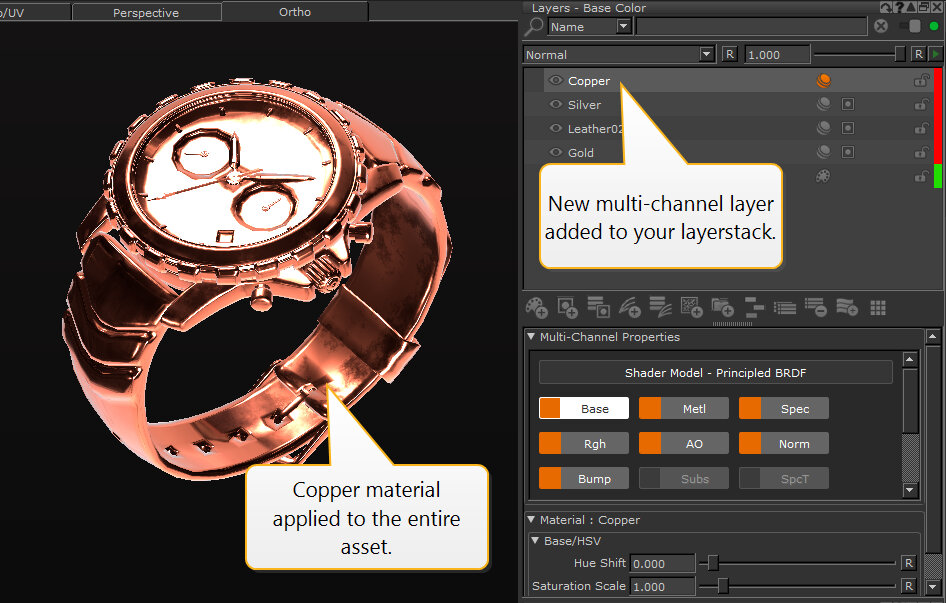Image resolution: width=946 pixels, height=603 pixels.
Task: Collapse the Multi-Channel Properties section
Action: pos(532,337)
